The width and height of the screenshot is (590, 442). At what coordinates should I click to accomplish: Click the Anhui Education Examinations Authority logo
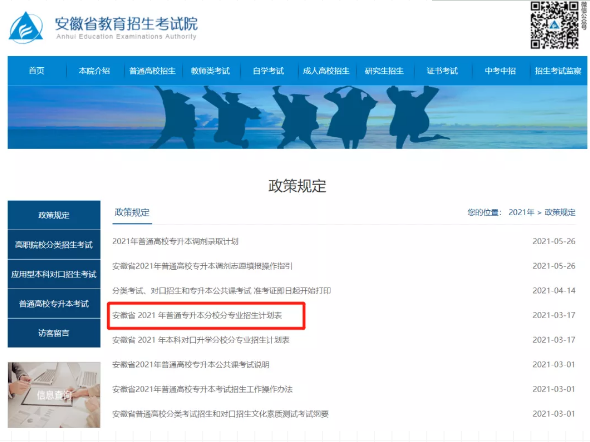[103, 27]
